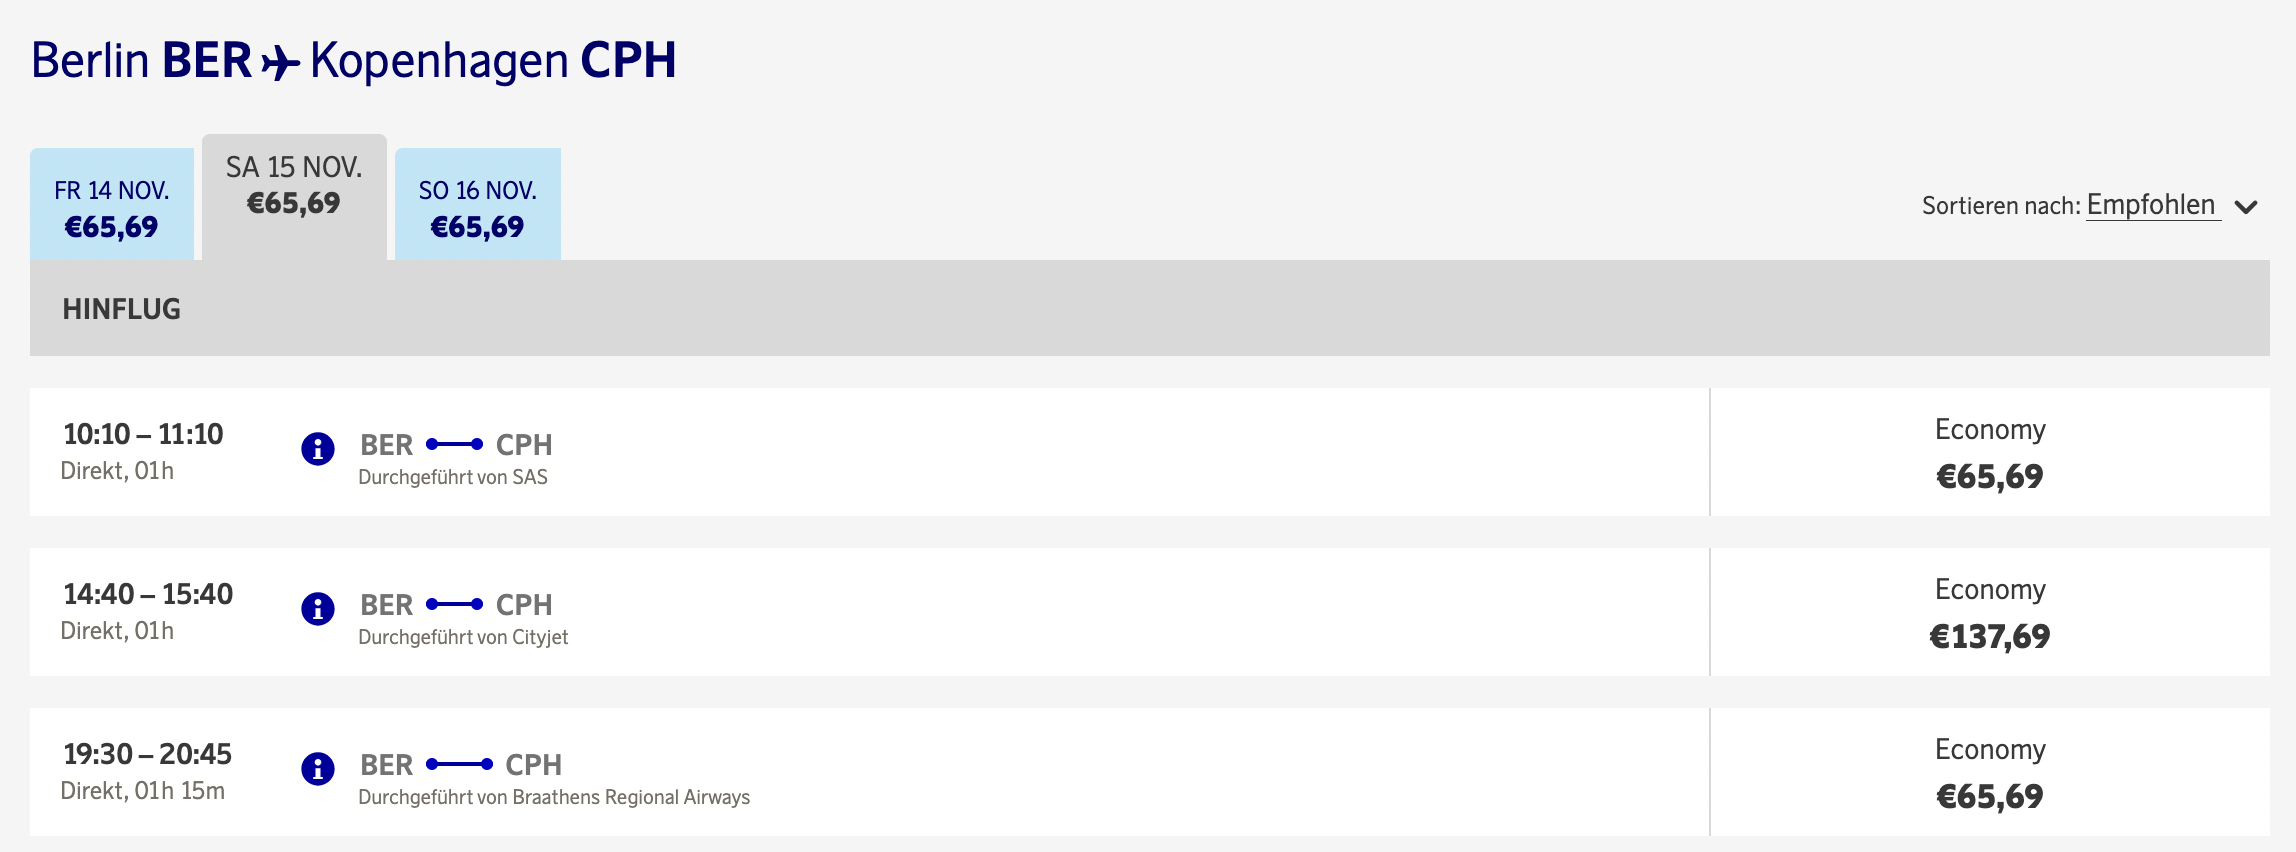The image size is (2296, 852).
Task: Click the airplane icon in route heading
Action: point(280,63)
